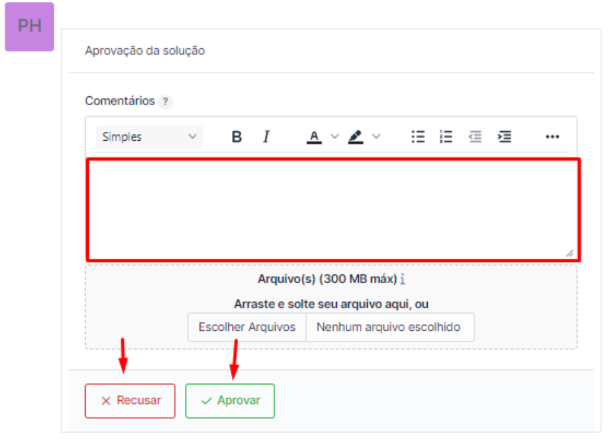The image size is (613, 445).
Task: Decrease indent of the comment text
Action: coord(476,137)
